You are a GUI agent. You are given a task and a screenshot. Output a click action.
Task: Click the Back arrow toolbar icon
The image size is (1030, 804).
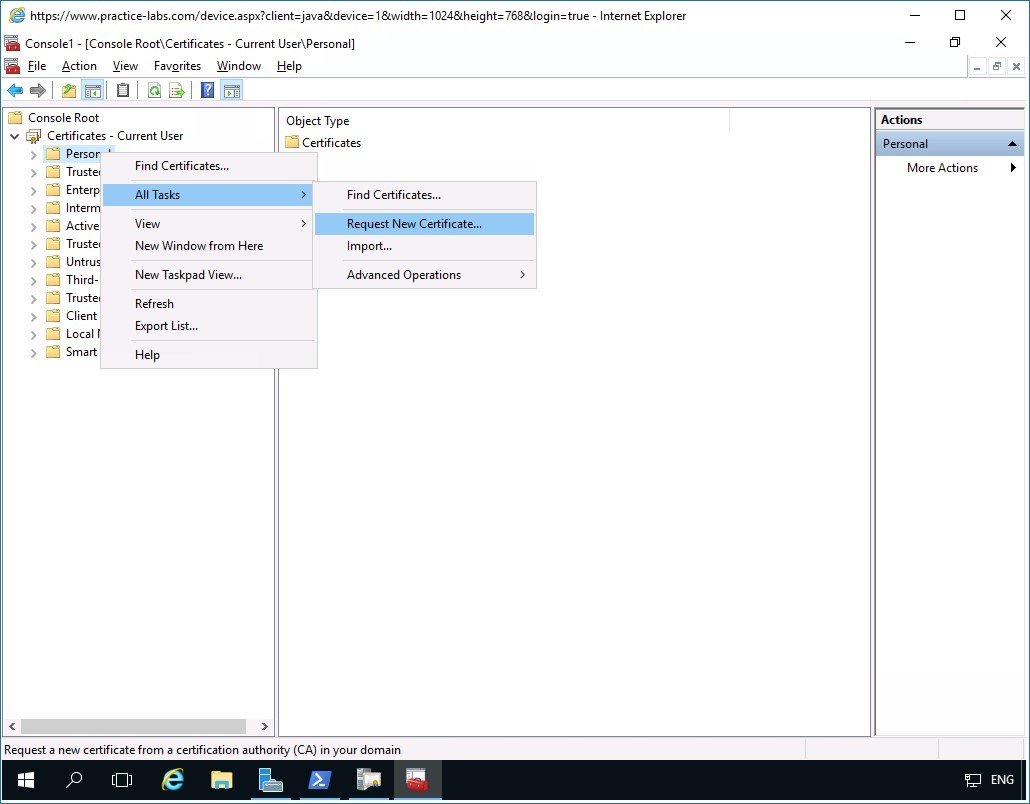click(14, 91)
